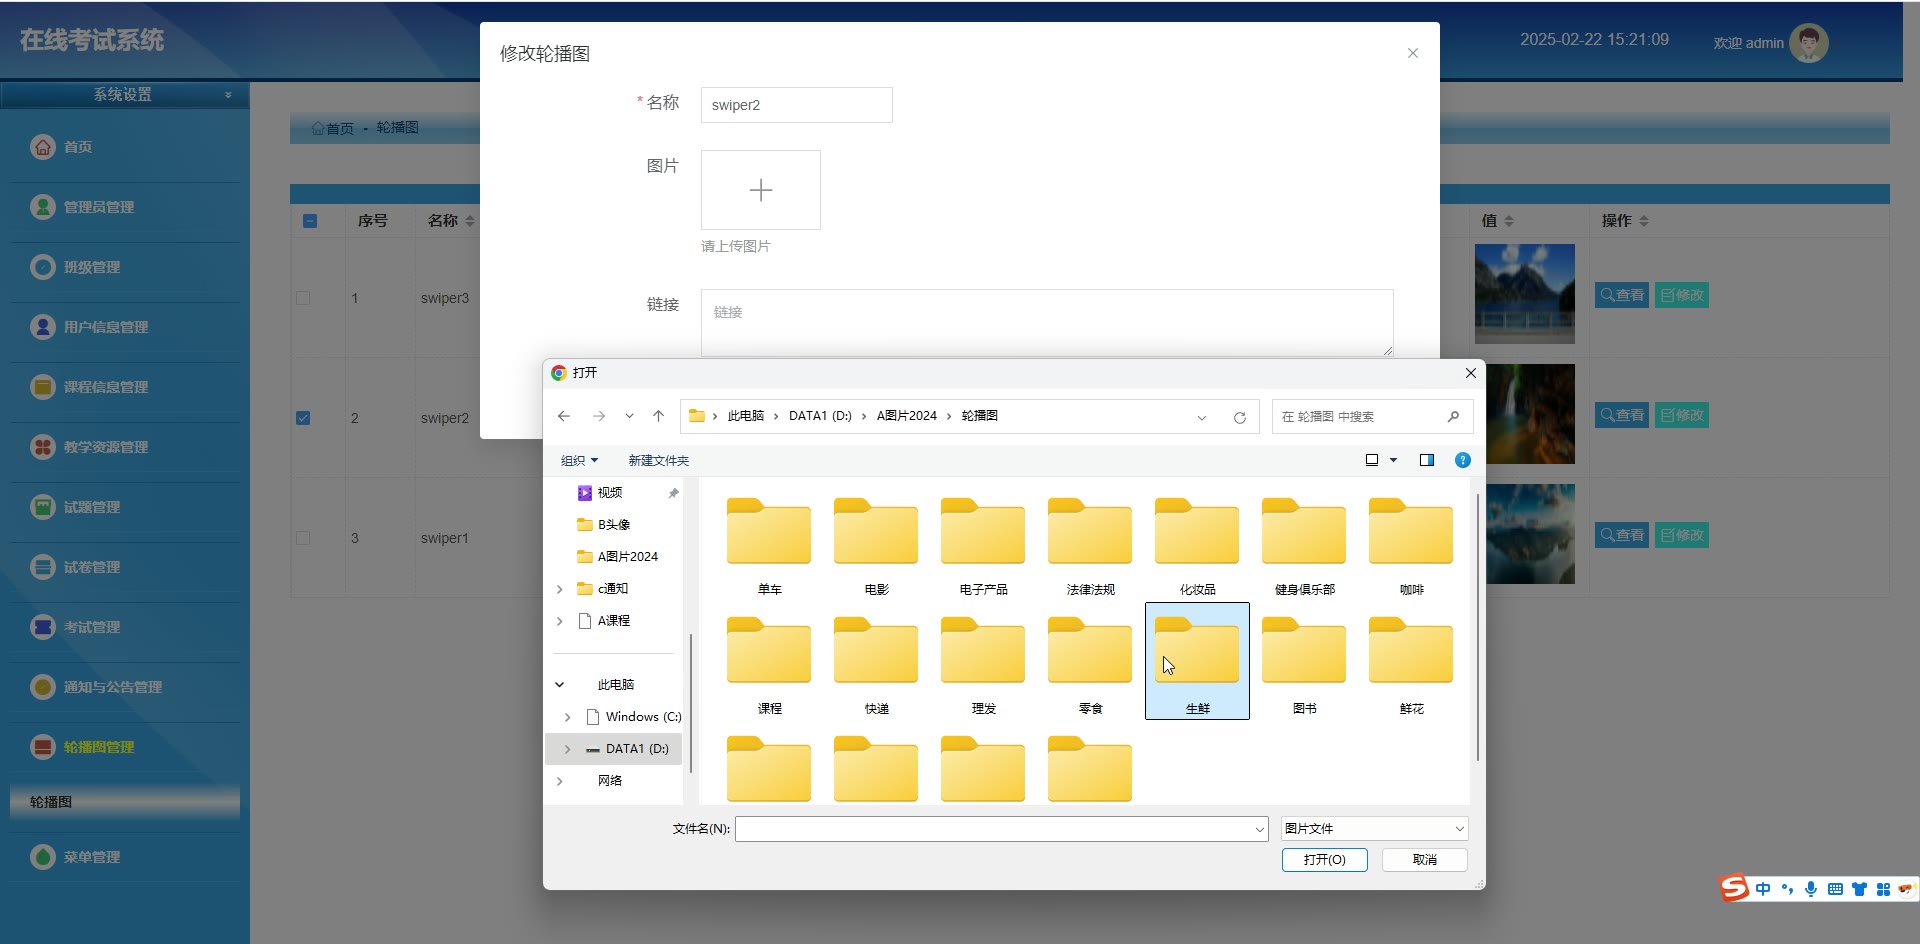Click the 取消 button

1424,860
